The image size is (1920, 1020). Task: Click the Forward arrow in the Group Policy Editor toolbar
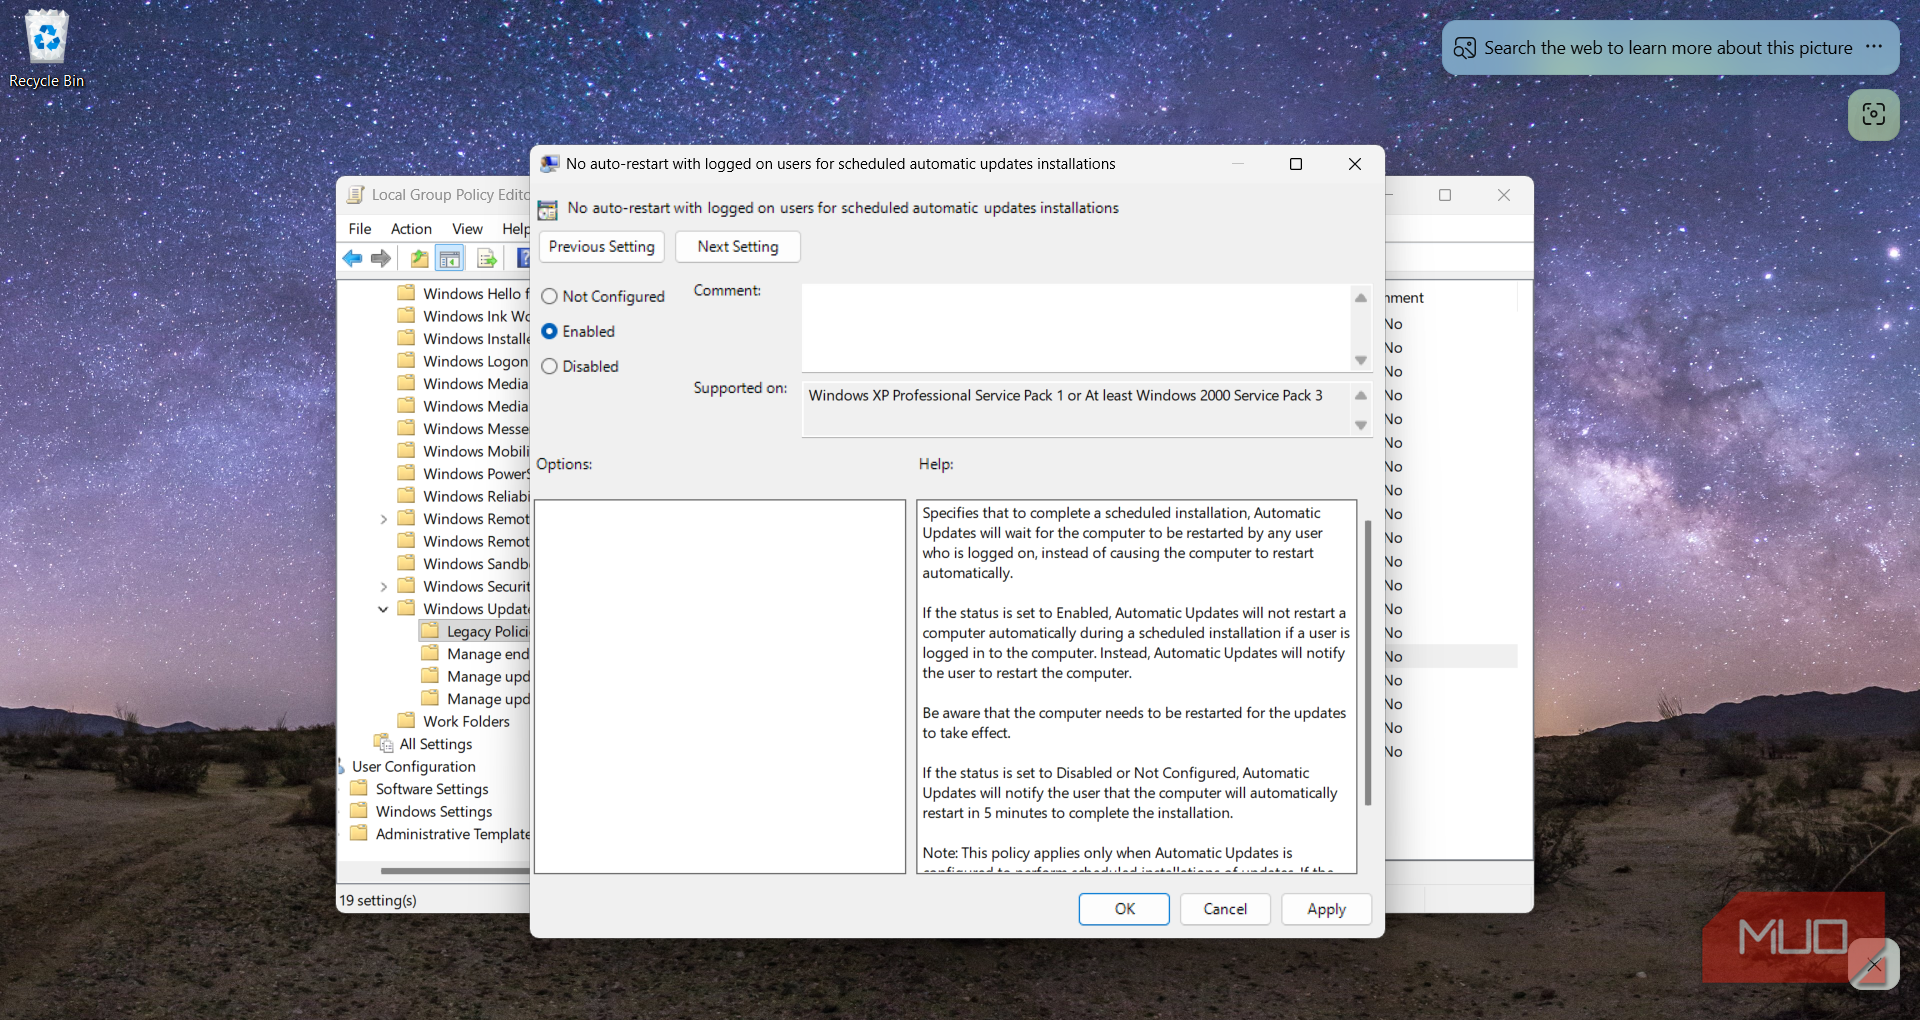click(x=381, y=259)
